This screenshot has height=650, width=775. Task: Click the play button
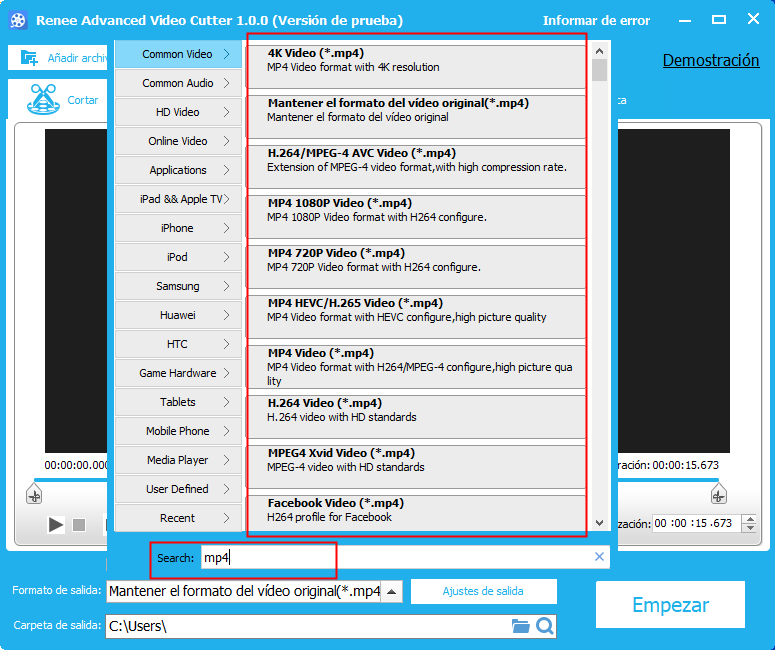55,524
